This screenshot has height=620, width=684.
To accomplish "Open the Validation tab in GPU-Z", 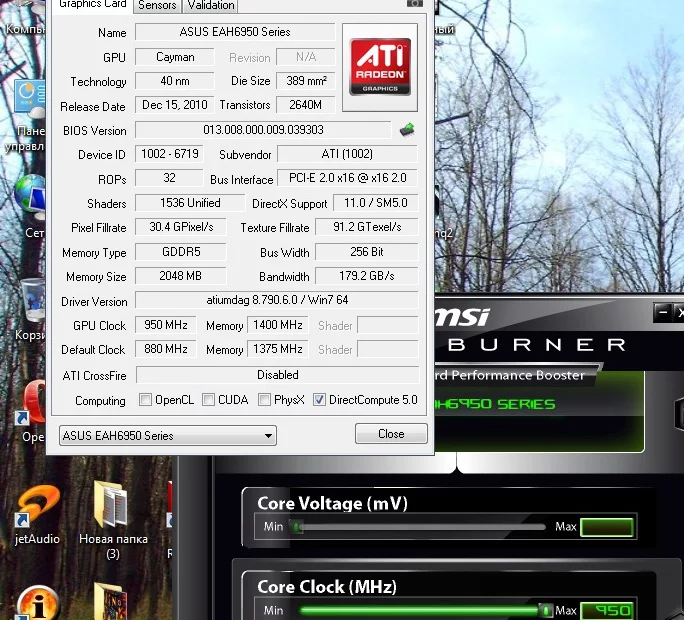I will [211, 6].
